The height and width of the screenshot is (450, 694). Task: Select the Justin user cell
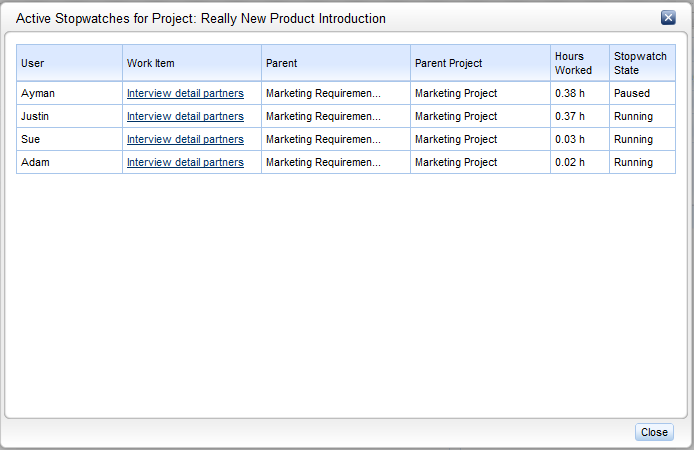(69, 116)
